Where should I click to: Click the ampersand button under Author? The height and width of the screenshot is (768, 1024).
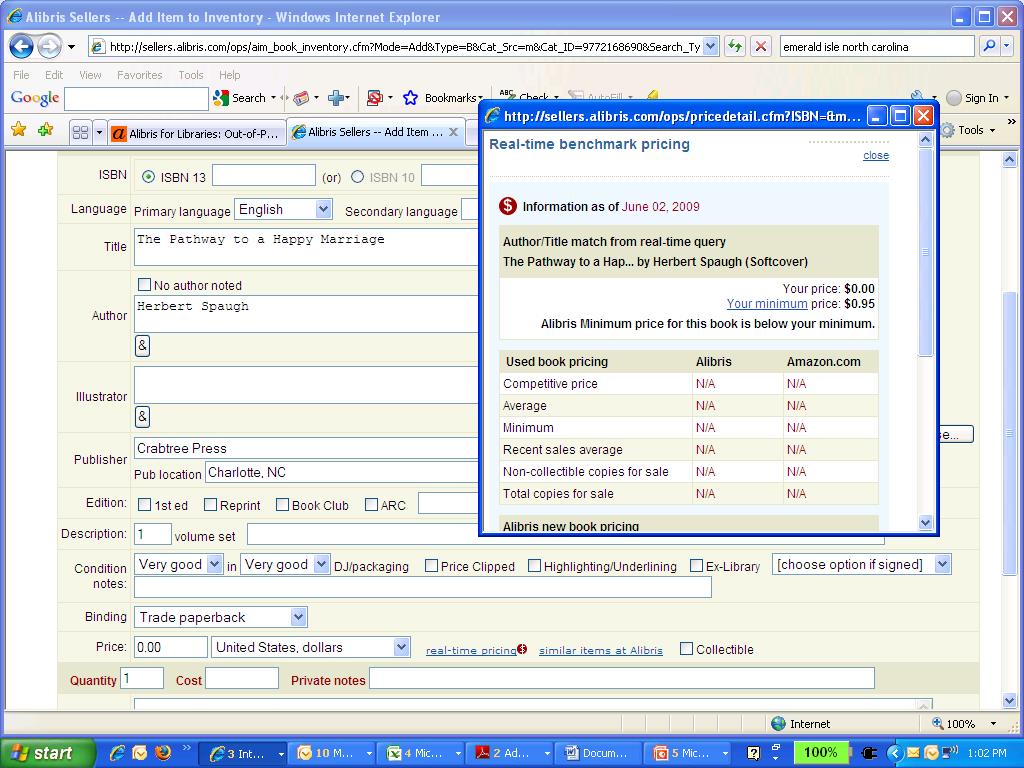(142, 345)
